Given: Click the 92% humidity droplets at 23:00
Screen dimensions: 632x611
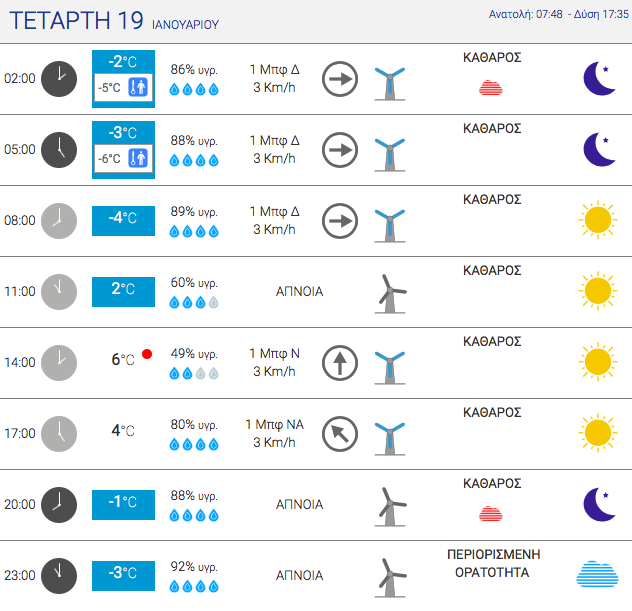Looking at the screenshot, I should (194, 586).
